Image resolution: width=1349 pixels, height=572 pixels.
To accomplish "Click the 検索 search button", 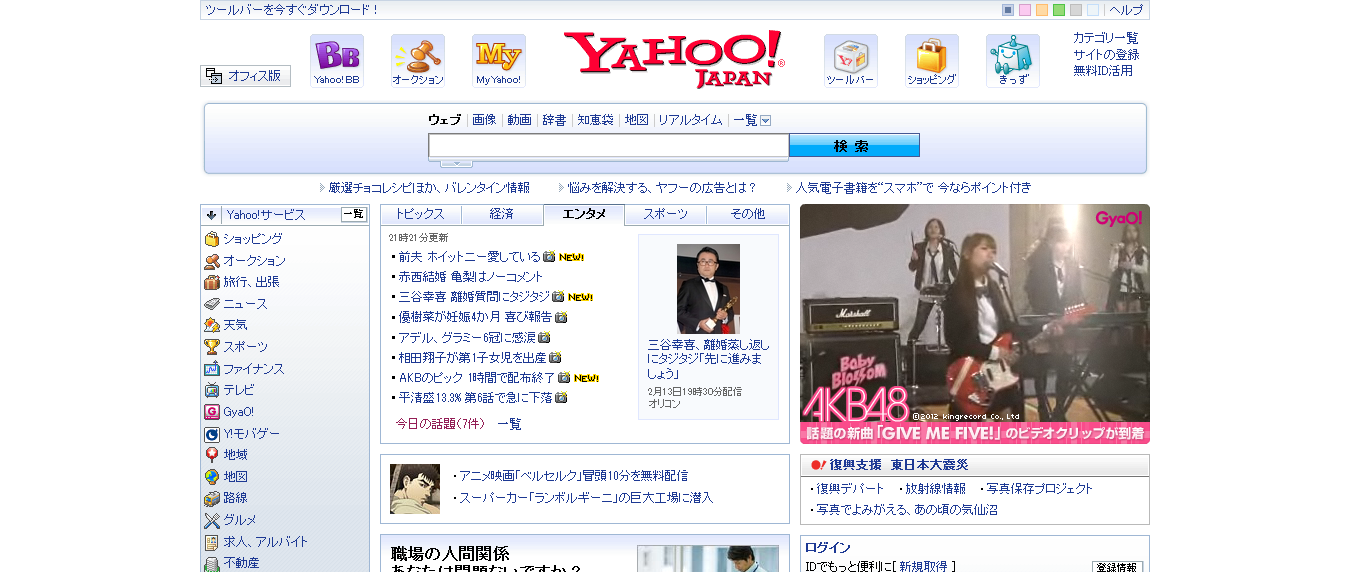I will [854, 146].
